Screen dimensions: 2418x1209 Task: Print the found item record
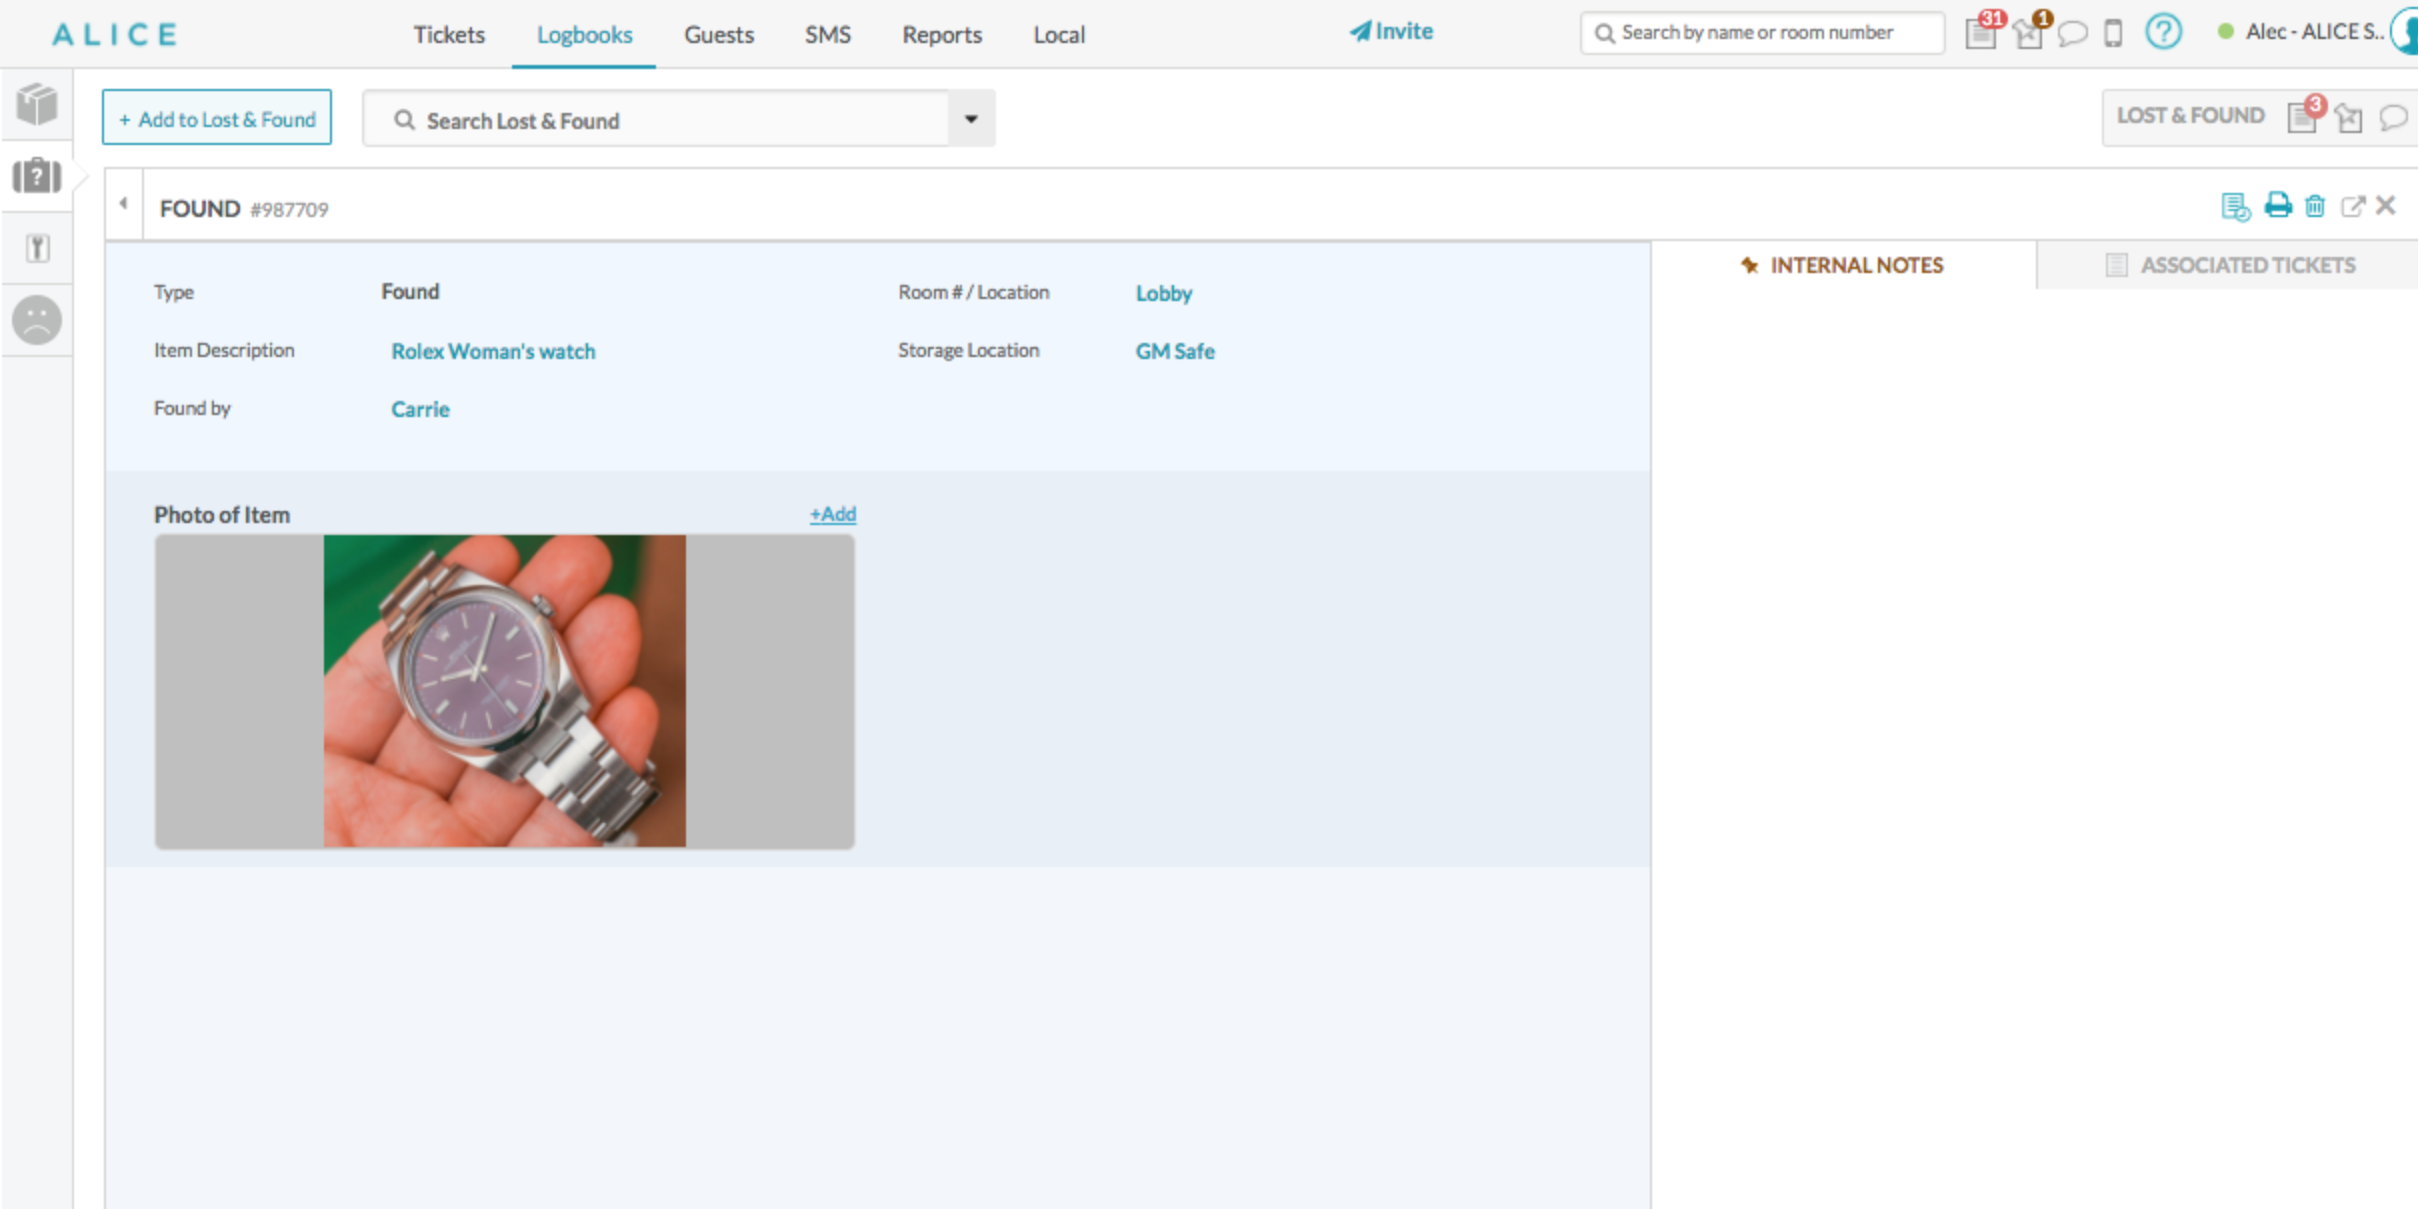[x=2276, y=205]
